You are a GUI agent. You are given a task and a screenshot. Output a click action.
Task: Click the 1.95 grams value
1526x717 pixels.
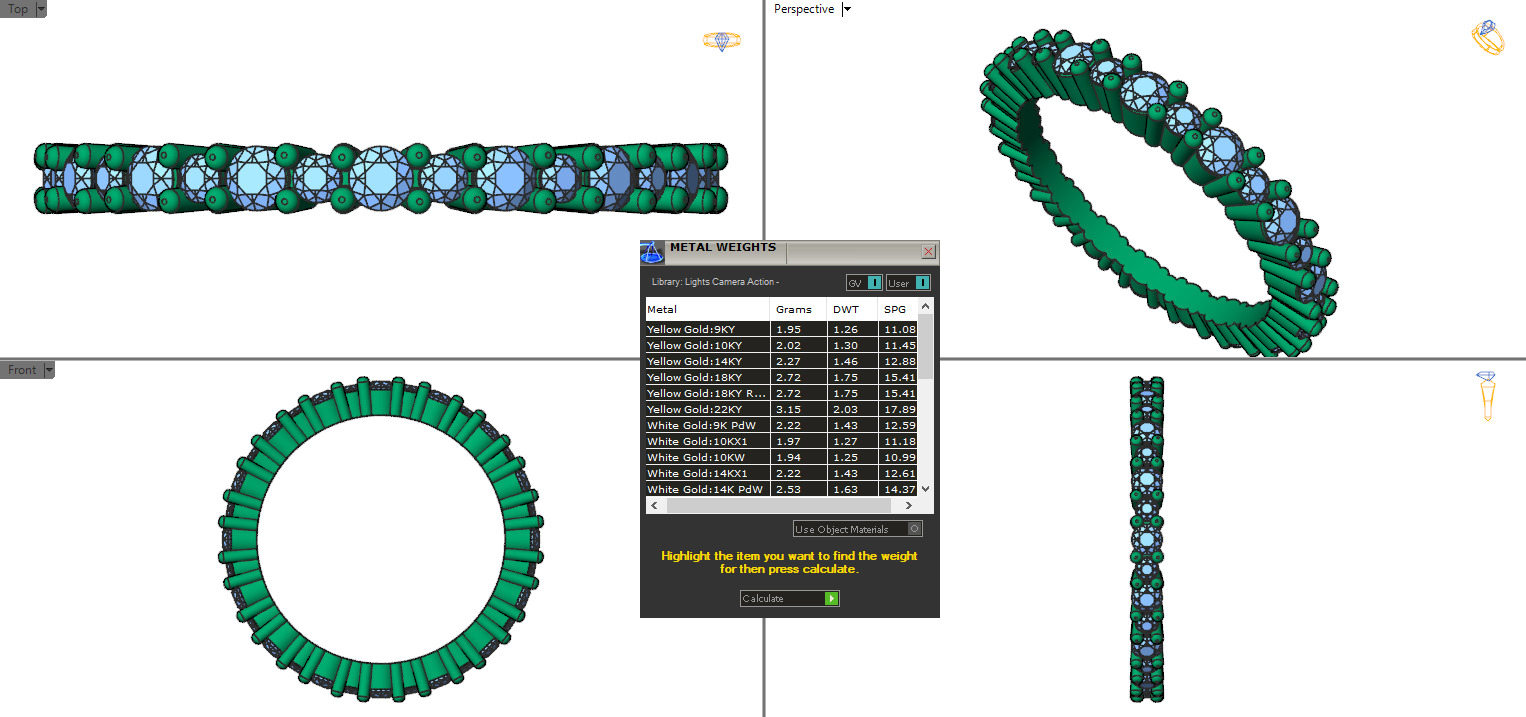pos(787,329)
